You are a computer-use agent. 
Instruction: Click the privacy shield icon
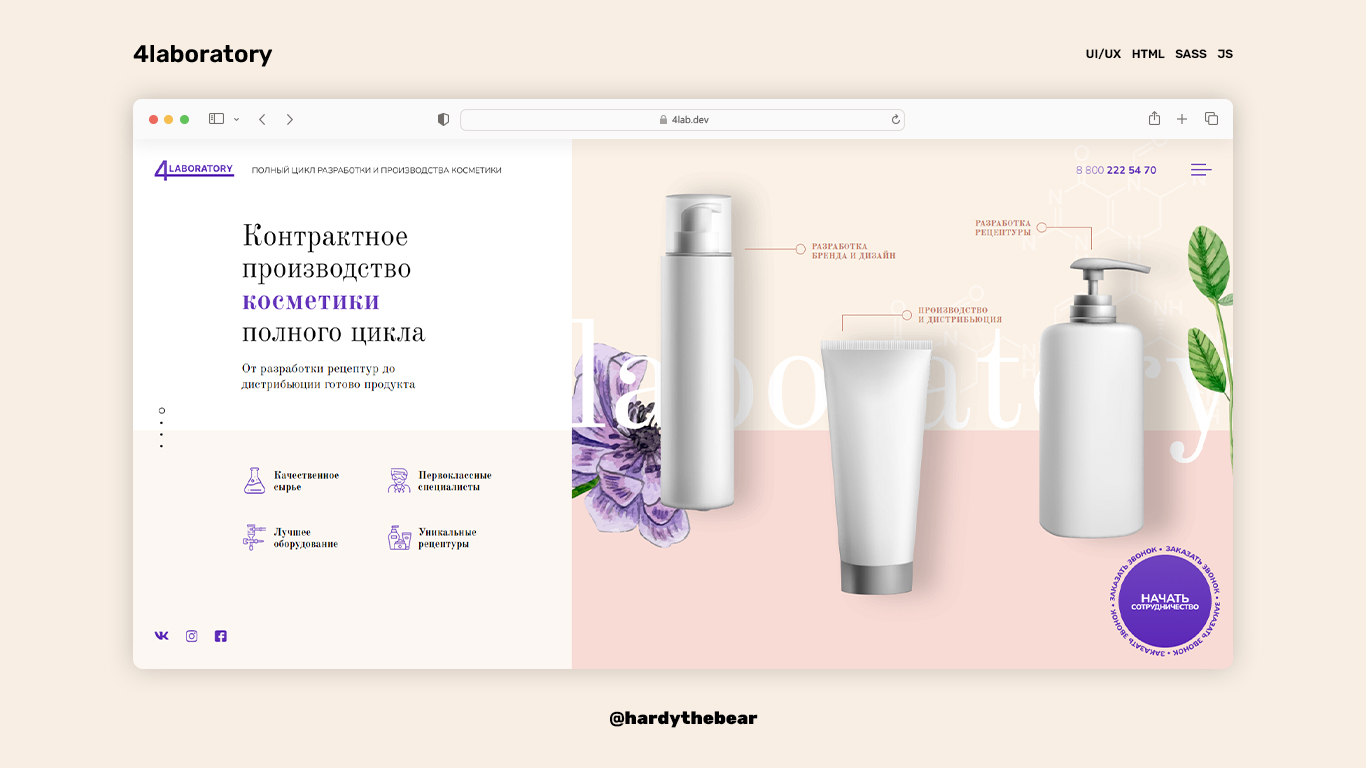click(443, 119)
